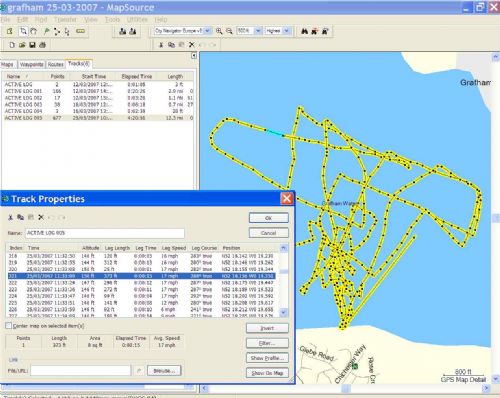Click OK in Track Properties
Viewport: 500px width, 398px height.
[269, 218]
